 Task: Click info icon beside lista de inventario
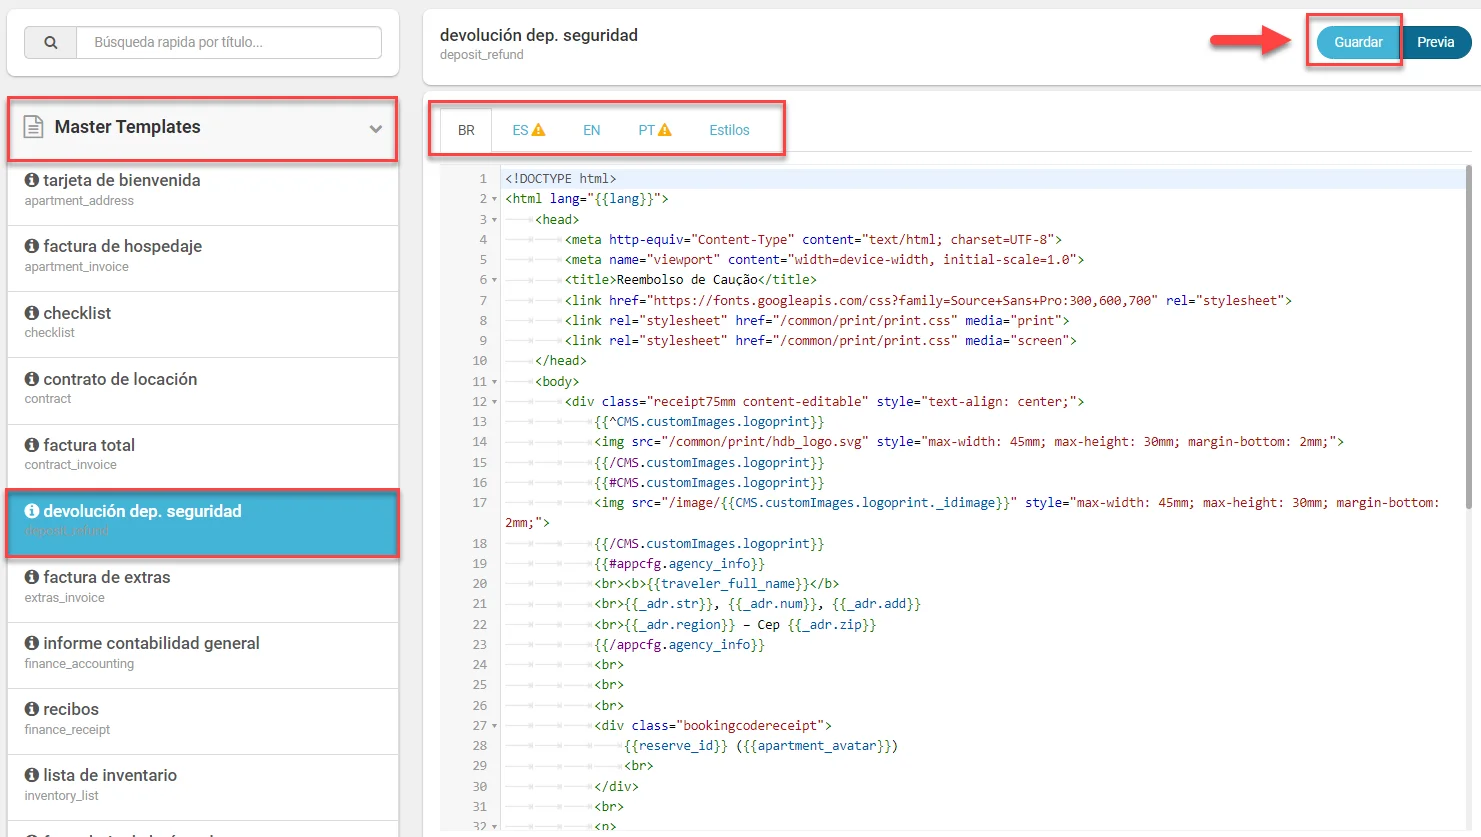tap(32, 775)
